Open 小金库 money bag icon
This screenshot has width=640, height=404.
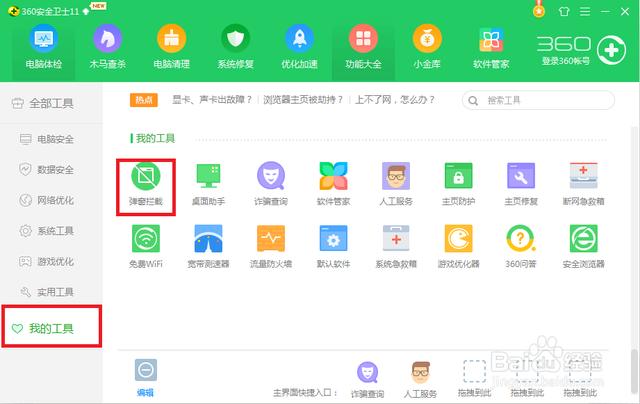pos(427,39)
